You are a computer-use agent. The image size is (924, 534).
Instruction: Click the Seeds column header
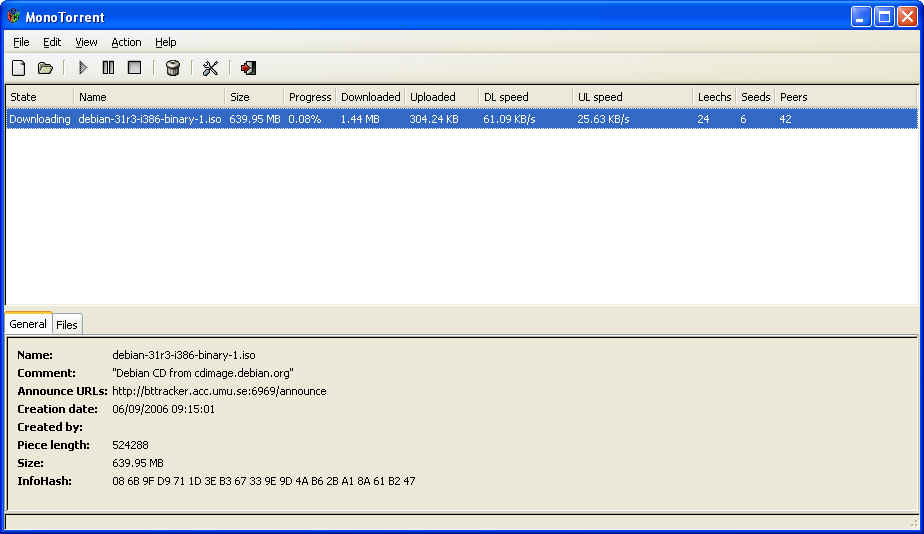(x=755, y=97)
